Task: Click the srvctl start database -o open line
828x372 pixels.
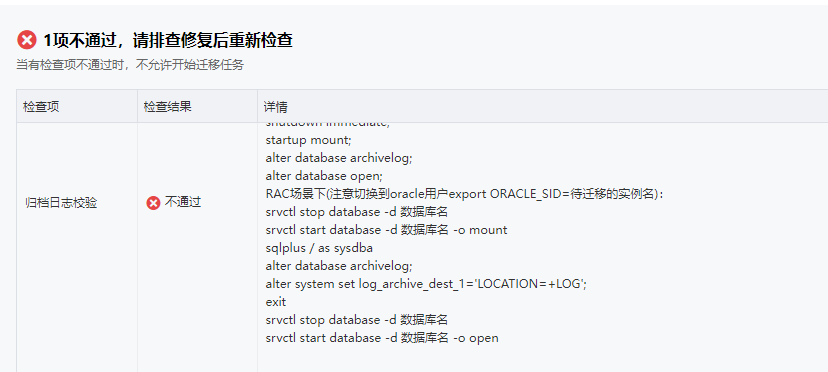Action: 382,338
